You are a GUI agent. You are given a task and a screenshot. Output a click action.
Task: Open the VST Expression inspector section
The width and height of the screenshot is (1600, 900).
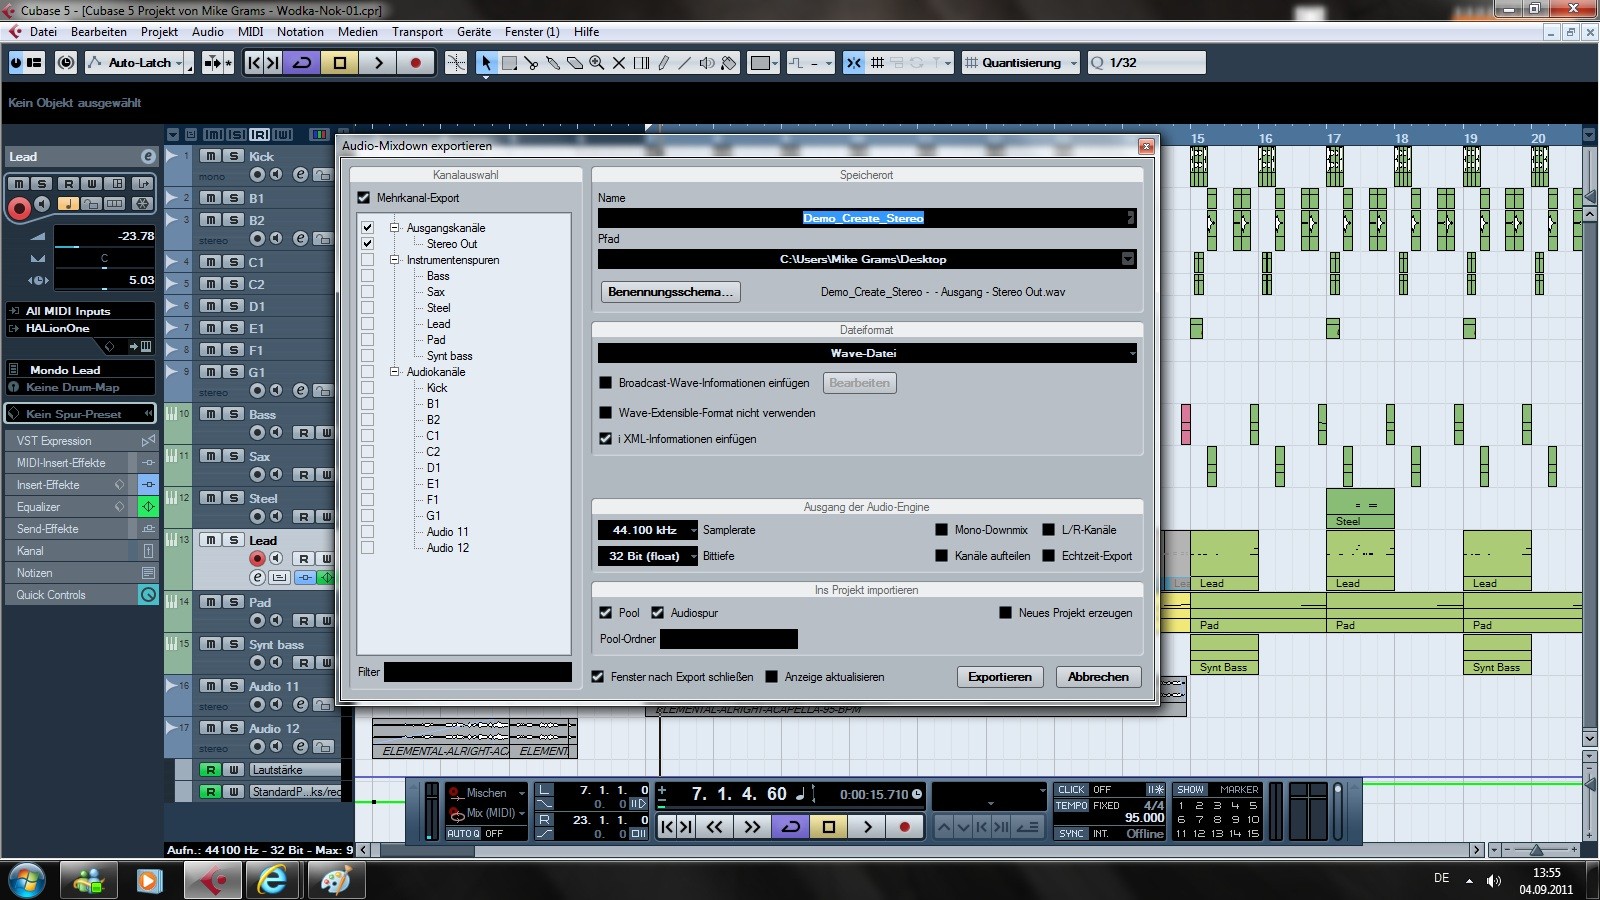click(80, 441)
